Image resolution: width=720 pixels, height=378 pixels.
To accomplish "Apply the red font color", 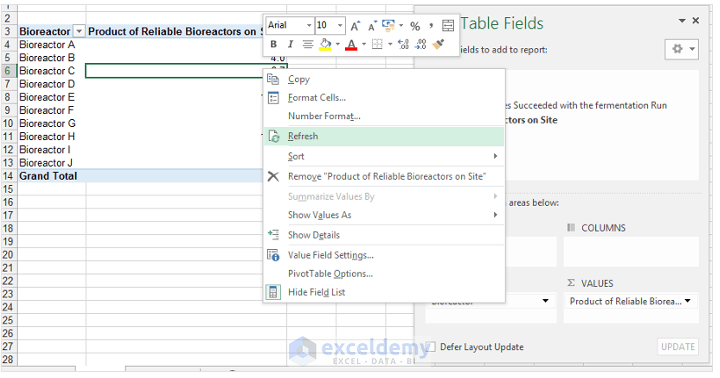I will pyautogui.click(x=351, y=45).
